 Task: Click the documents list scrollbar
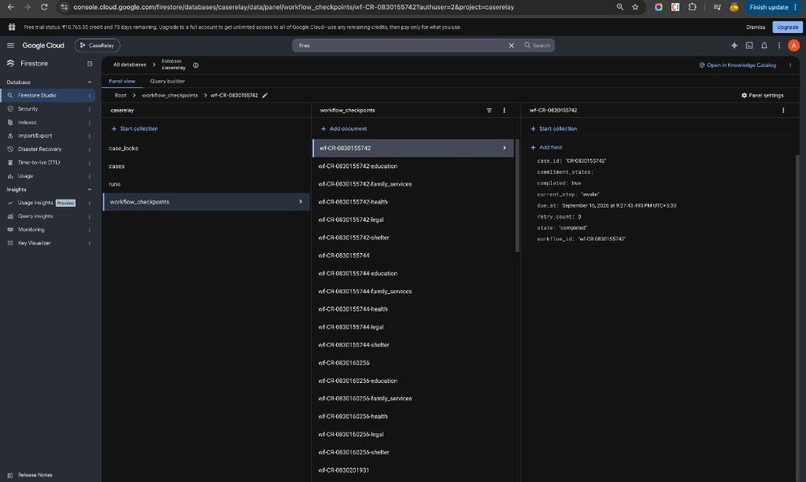(x=517, y=195)
